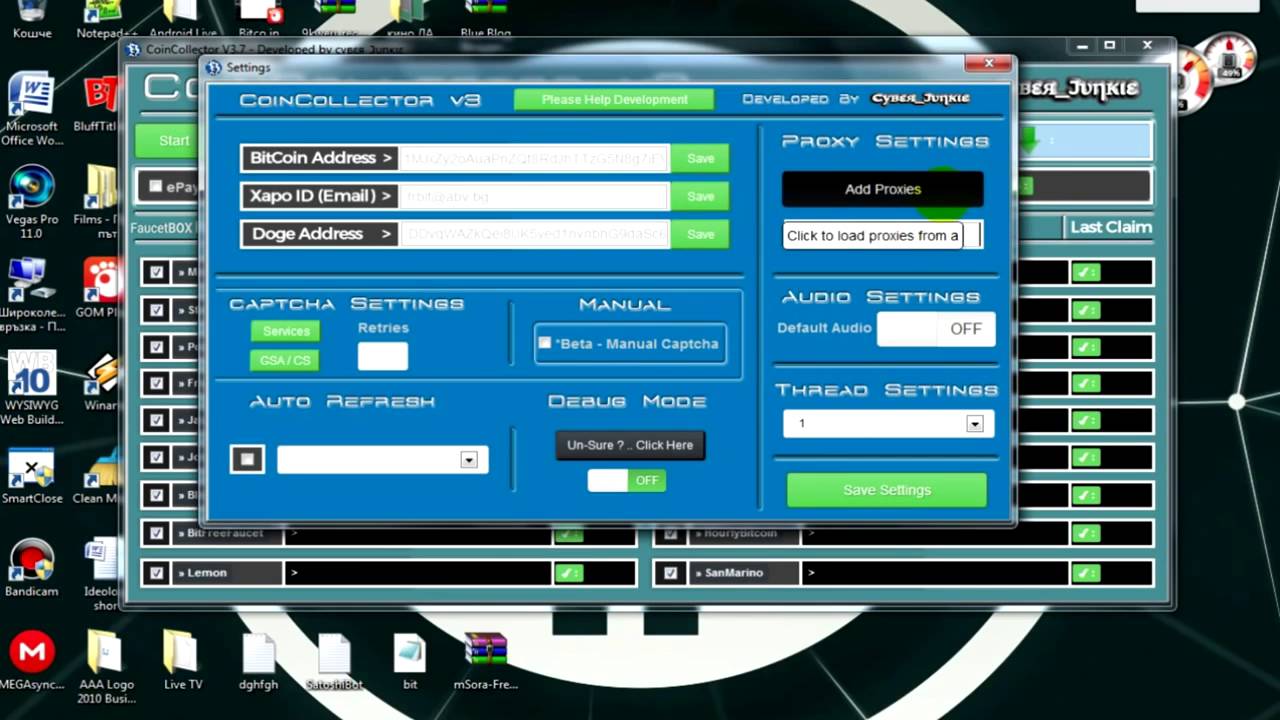
Task: Open GSA / CS captcha button
Action: click(285, 360)
